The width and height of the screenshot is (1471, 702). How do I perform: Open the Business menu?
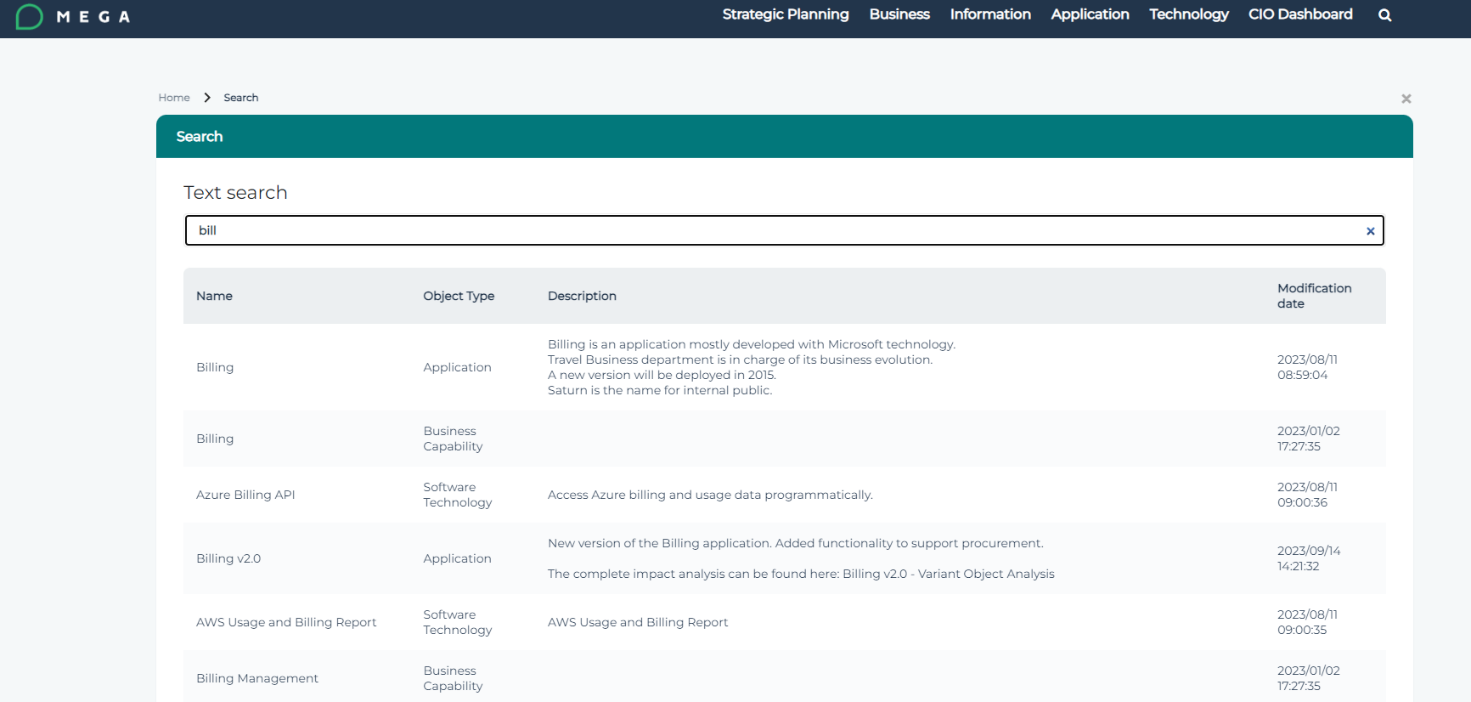coord(899,14)
